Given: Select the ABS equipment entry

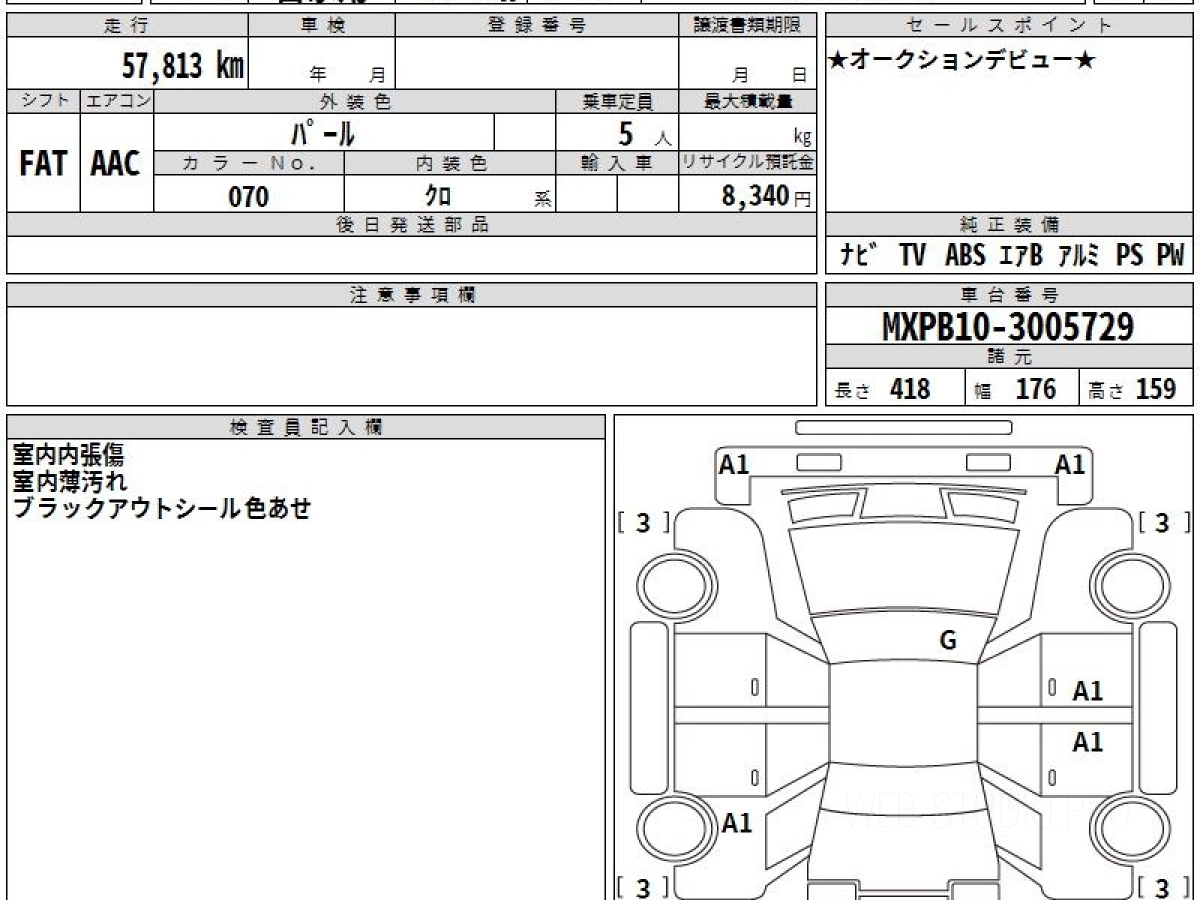Looking at the screenshot, I should pos(965,255).
